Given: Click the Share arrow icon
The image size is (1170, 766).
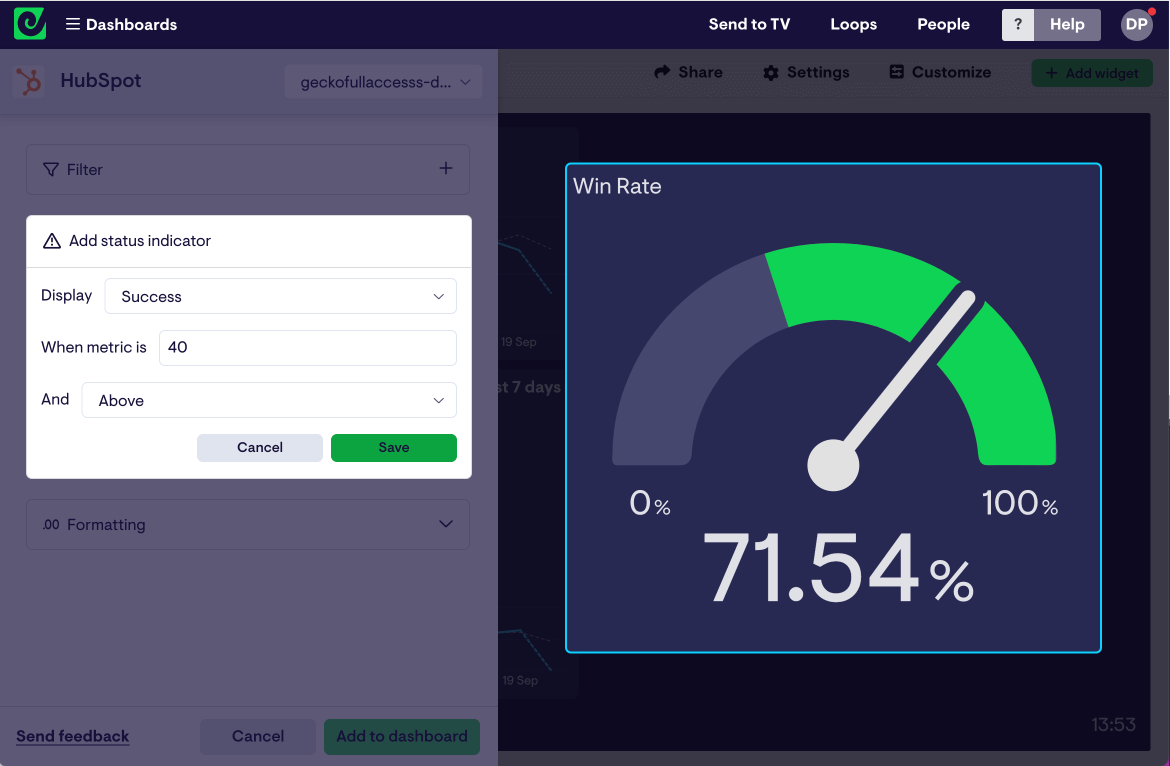Looking at the screenshot, I should tap(661, 72).
